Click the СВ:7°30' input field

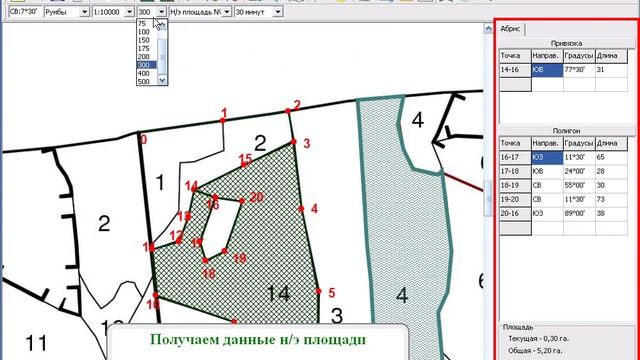[x=25, y=12]
